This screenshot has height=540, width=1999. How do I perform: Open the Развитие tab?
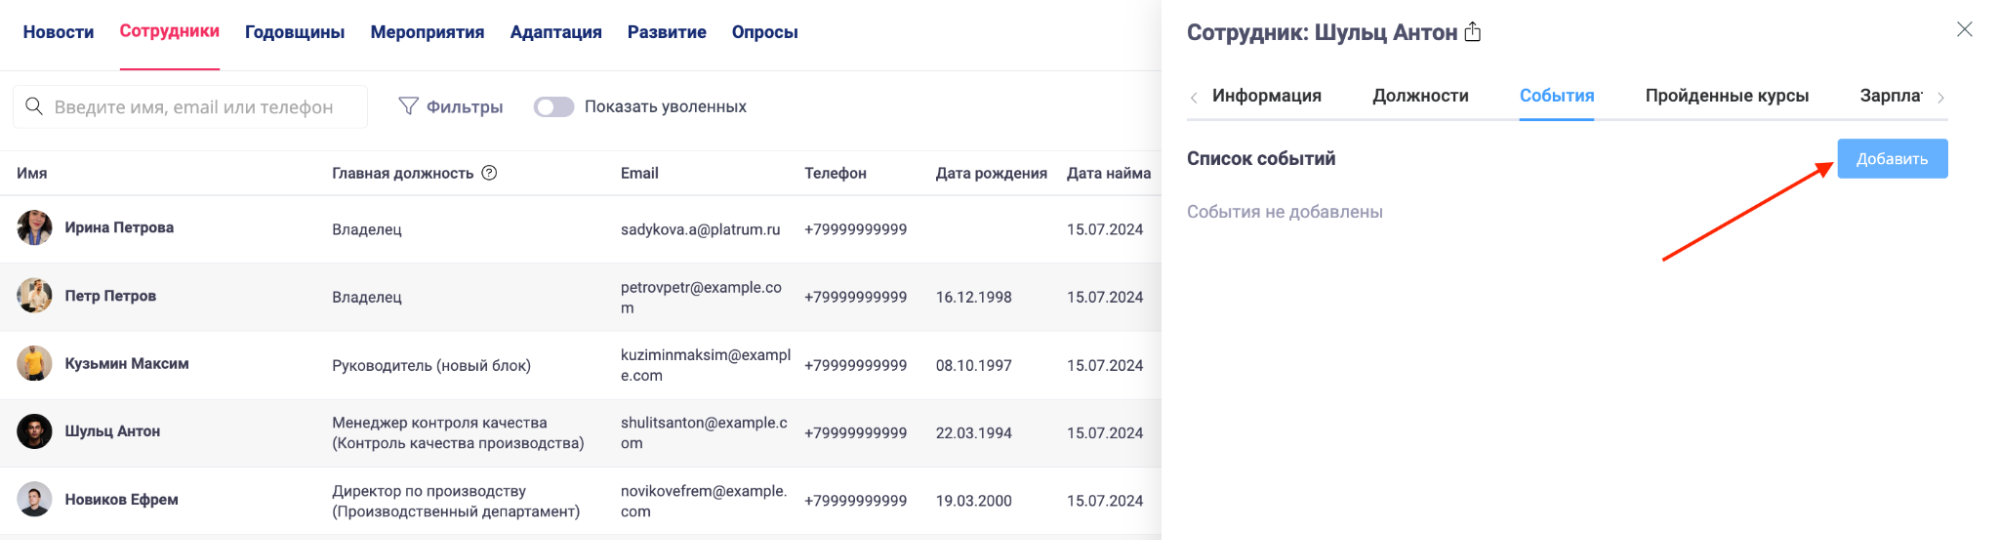pyautogui.click(x=667, y=32)
